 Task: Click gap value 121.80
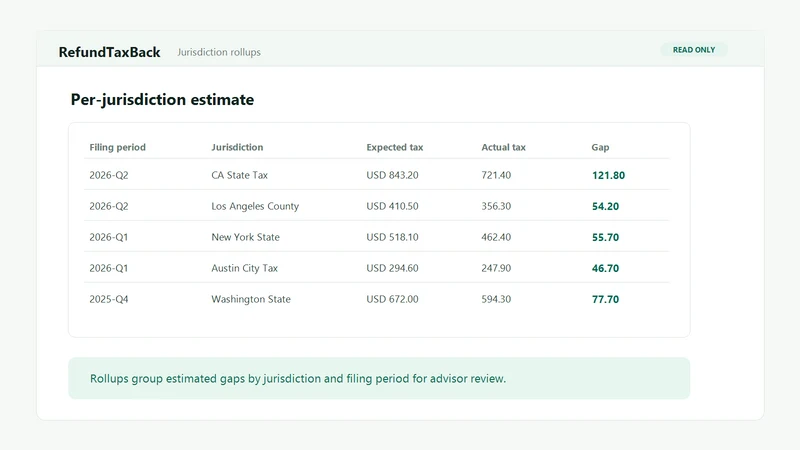[608, 176]
